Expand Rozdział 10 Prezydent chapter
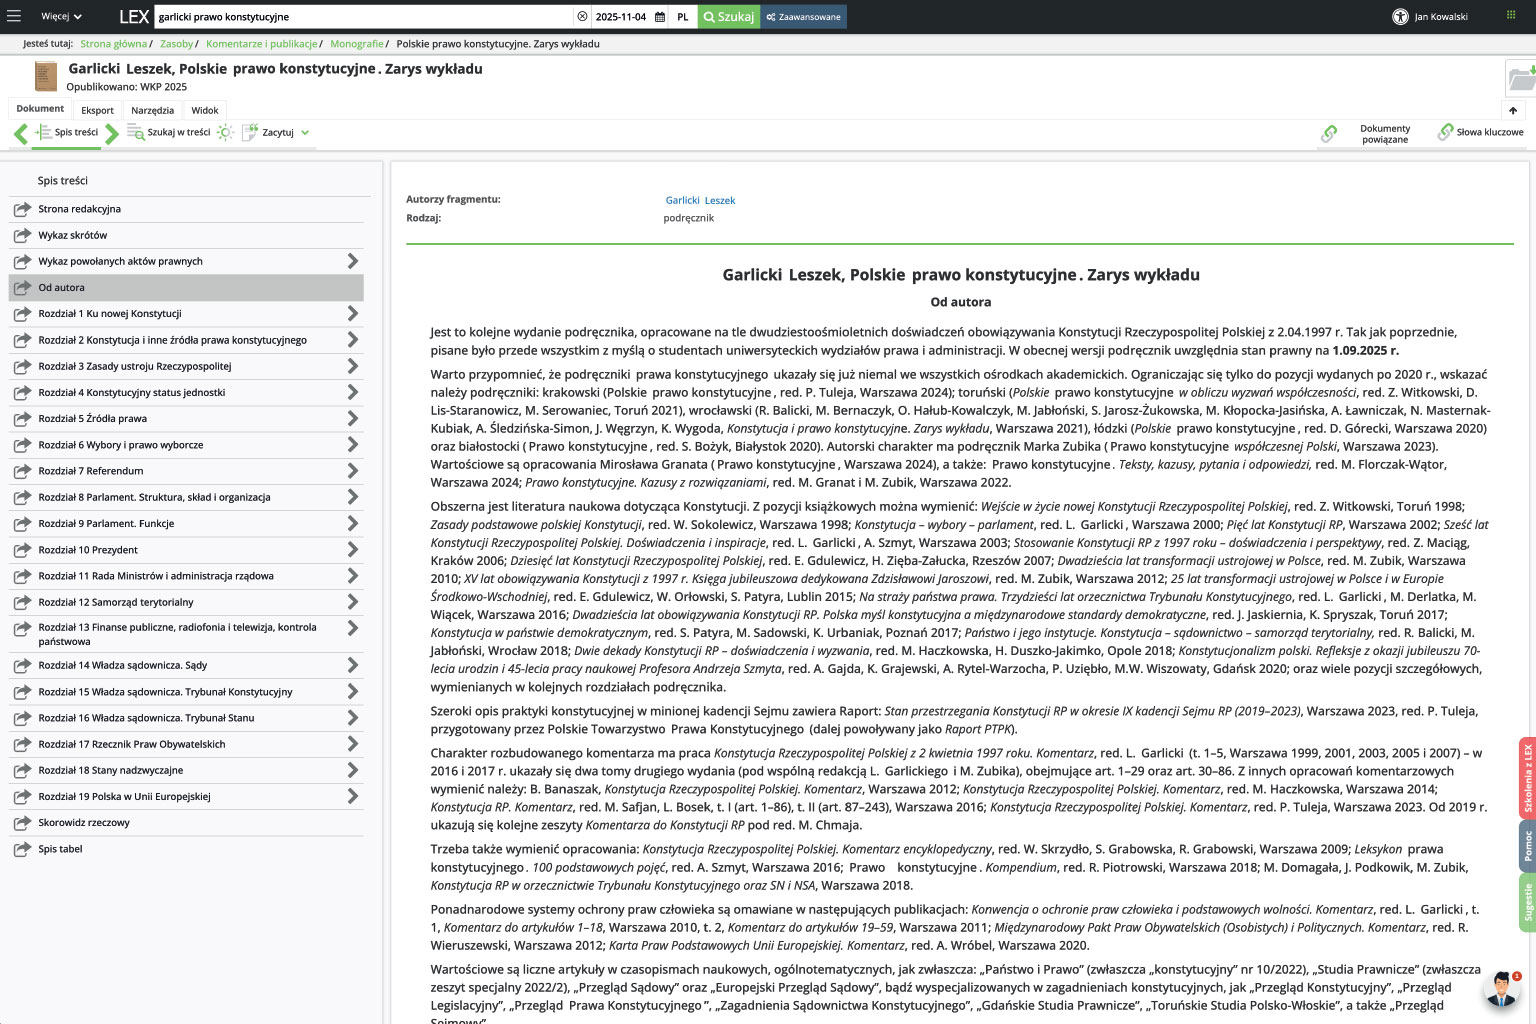The width and height of the screenshot is (1536, 1024). (352, 549)
